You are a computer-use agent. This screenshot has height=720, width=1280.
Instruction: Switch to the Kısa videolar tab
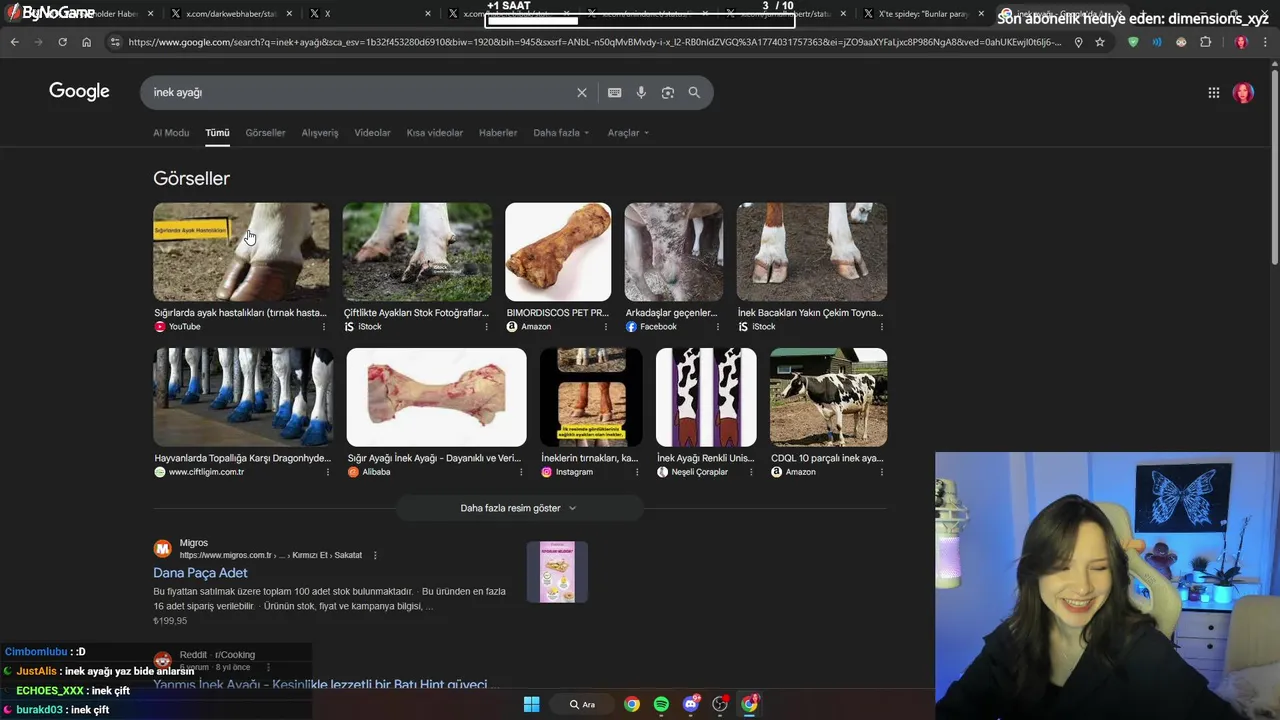(435, 133)
